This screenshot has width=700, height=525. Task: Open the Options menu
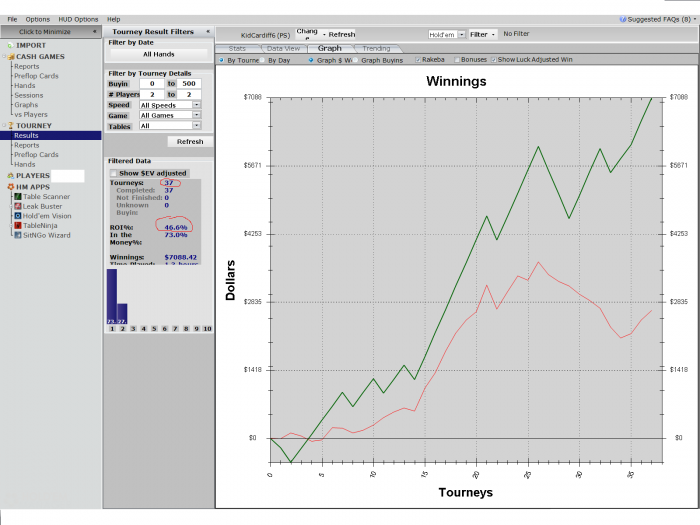pos(38,19)
